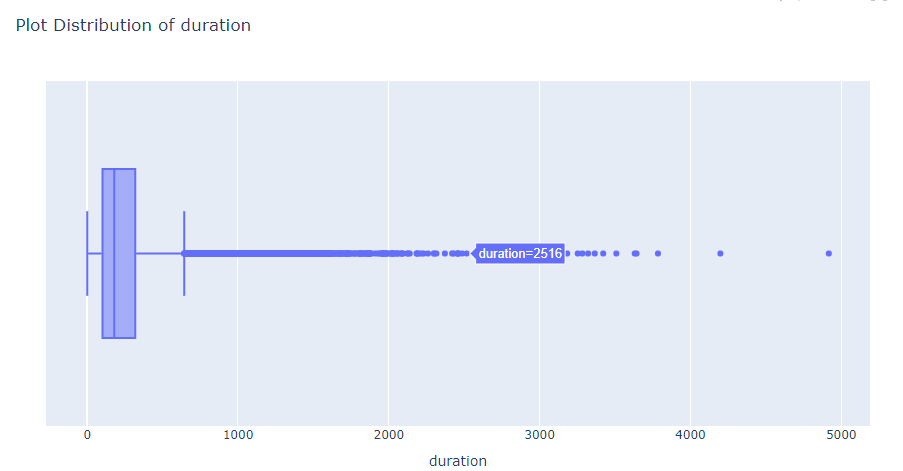The height and width of the screenshot is (471, 903).
Task: Click the x-axis tick label 2000
Action: pos(389,435)
